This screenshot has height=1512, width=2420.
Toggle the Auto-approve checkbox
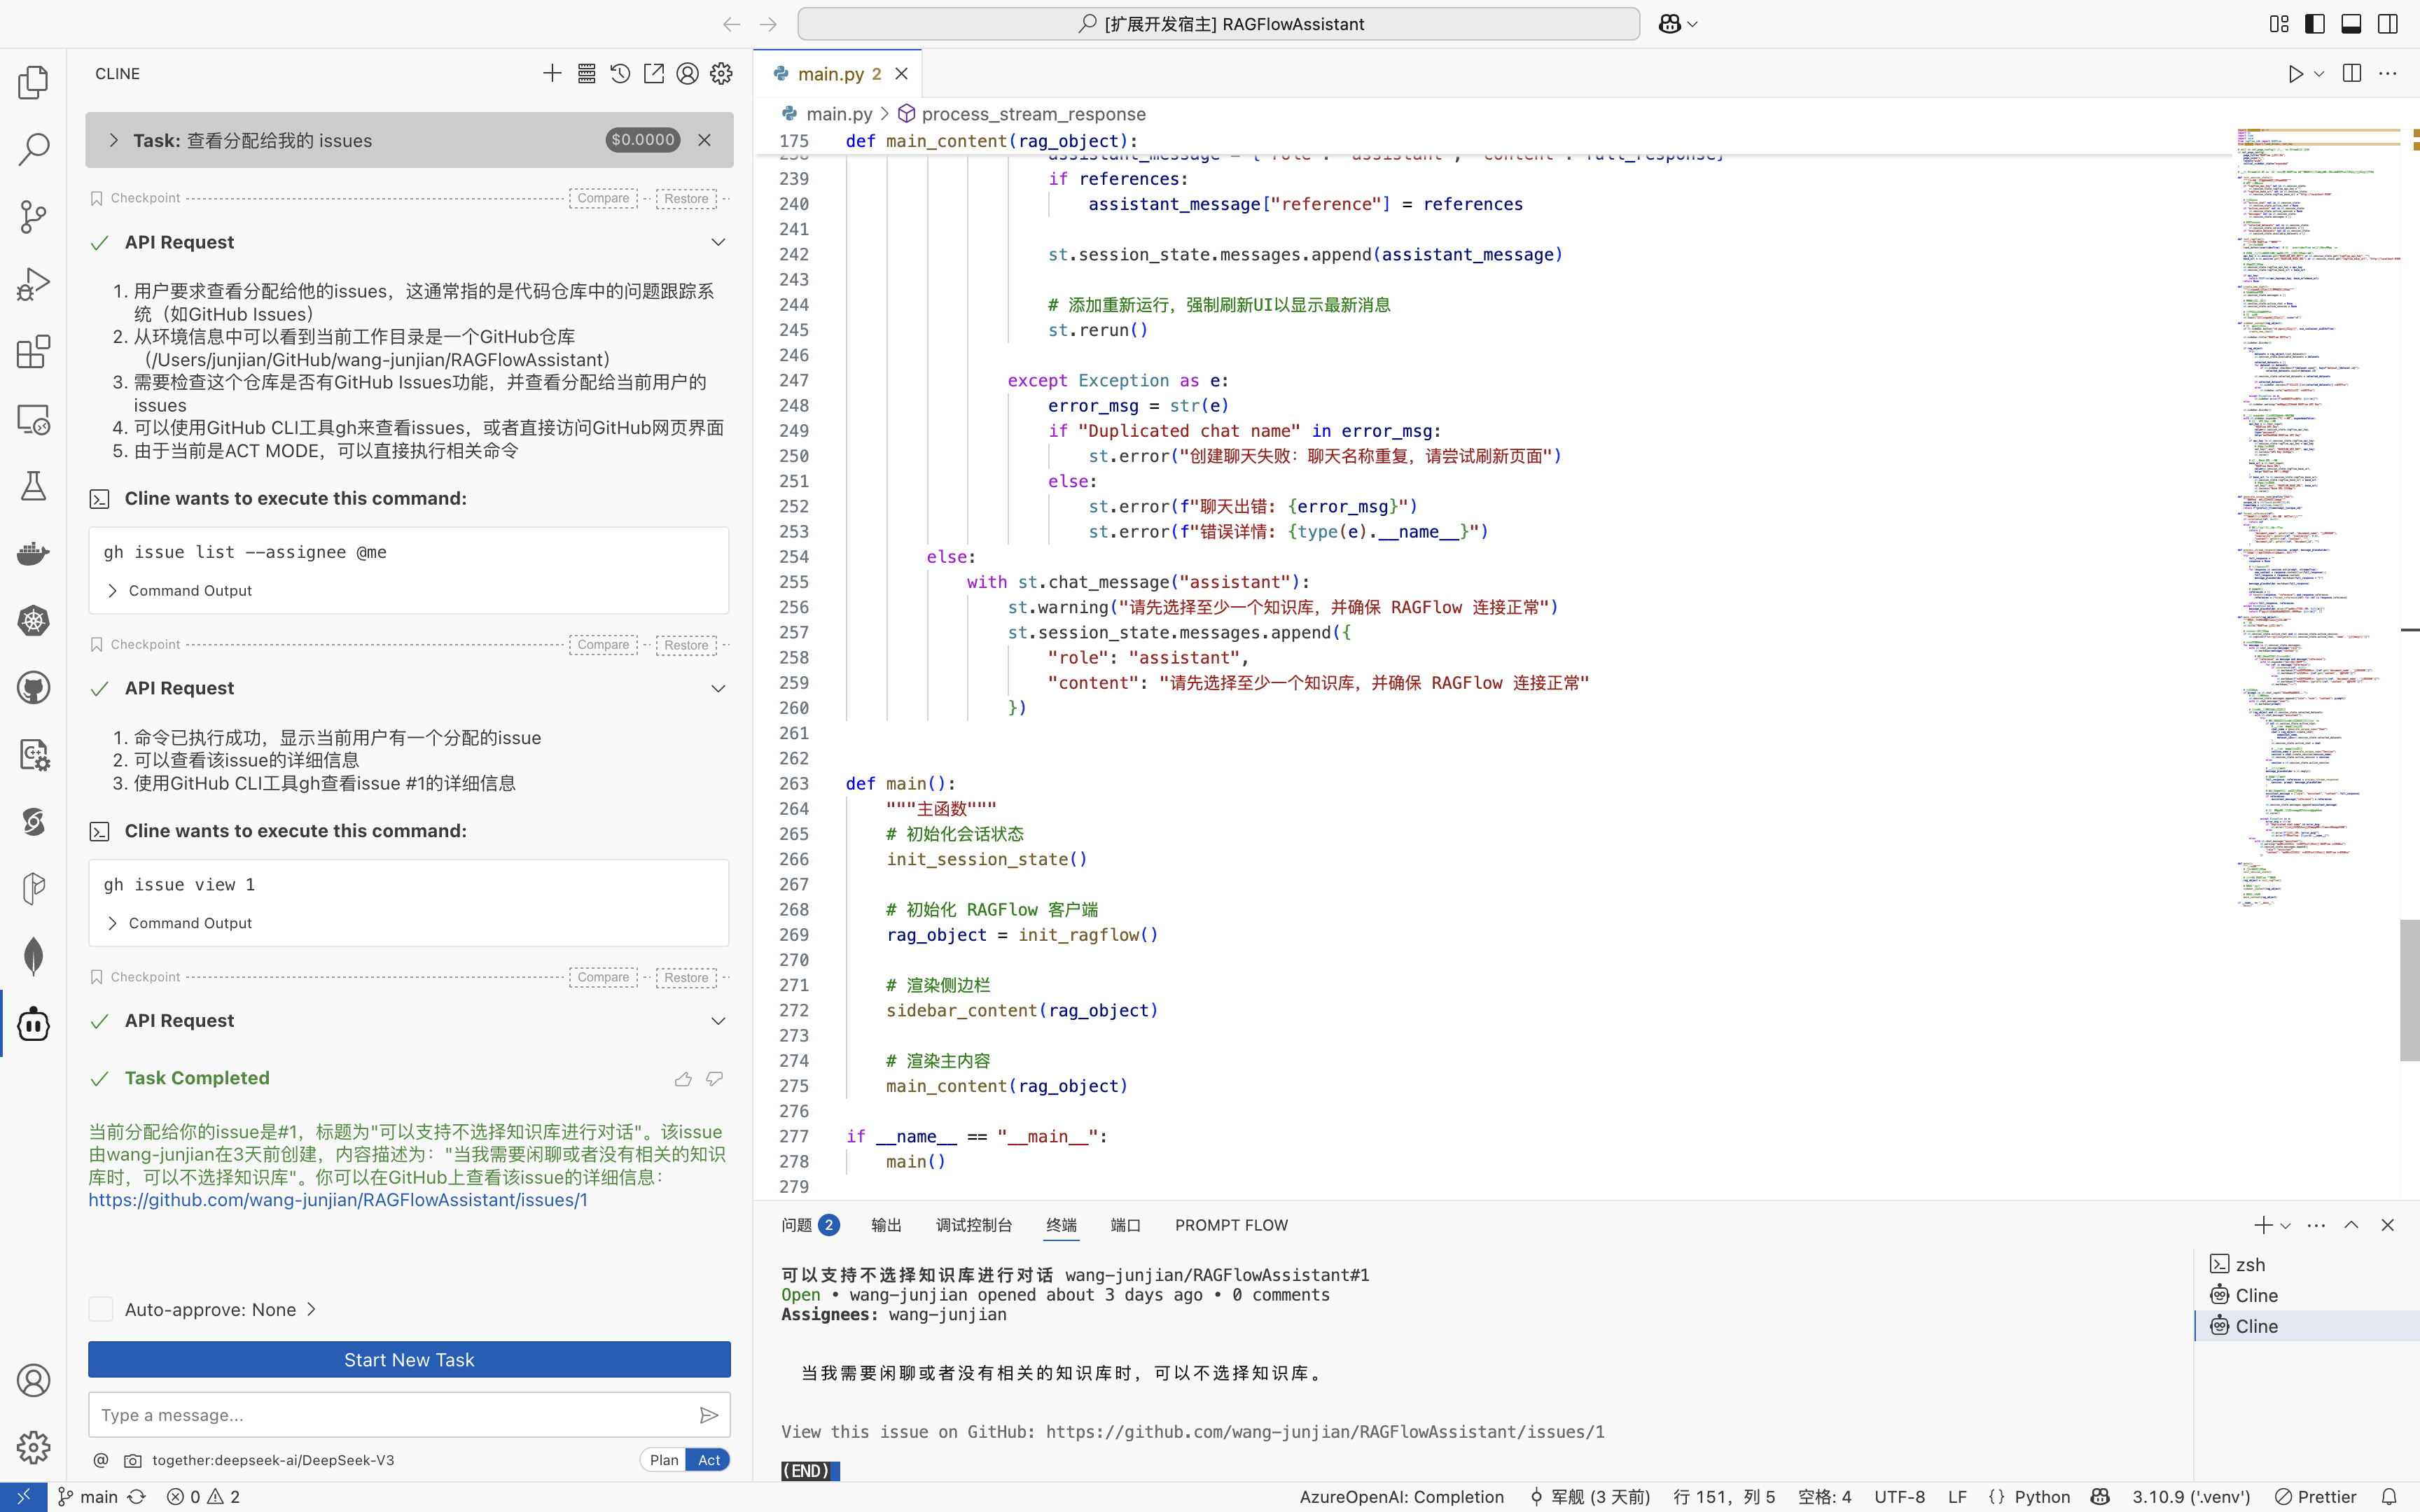[x=101, y=1309]
